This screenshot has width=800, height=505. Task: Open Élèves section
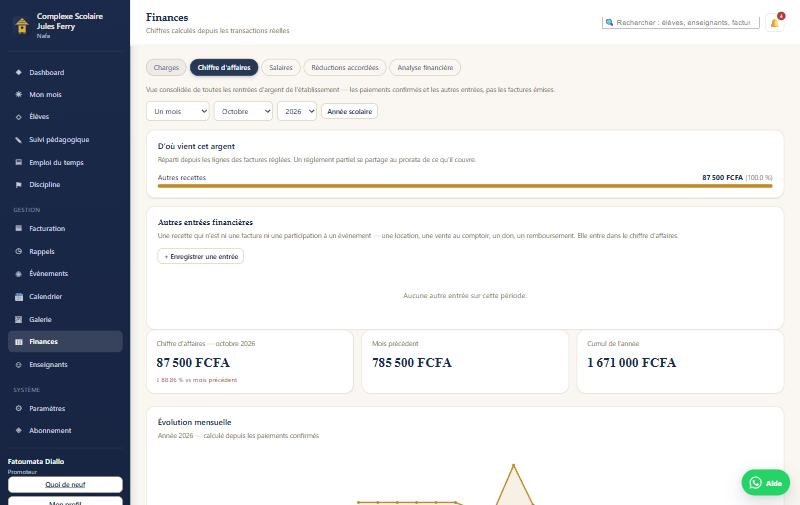pos(65,117)
